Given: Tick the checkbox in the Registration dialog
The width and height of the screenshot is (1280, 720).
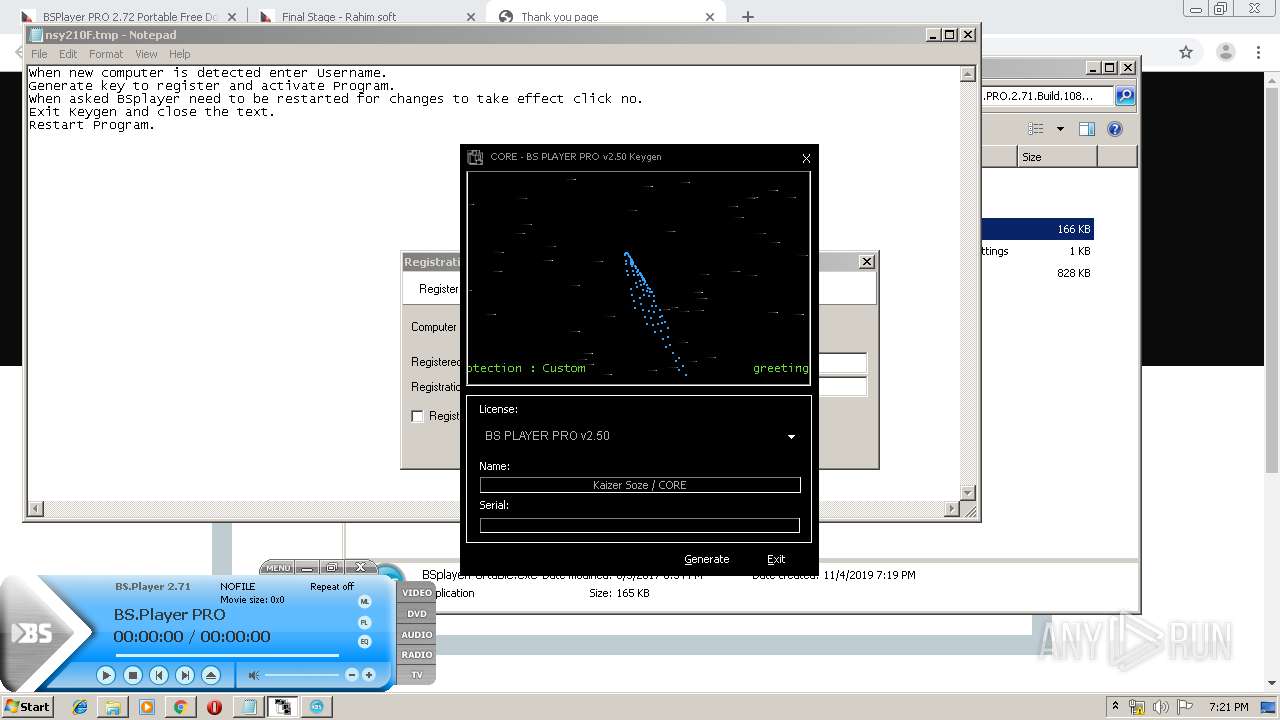Looking at the screenshot, I should (418, 416).
